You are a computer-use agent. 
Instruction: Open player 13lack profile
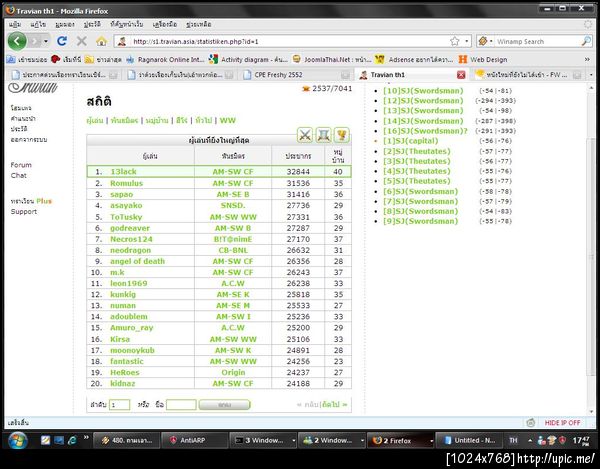point(123,171)
